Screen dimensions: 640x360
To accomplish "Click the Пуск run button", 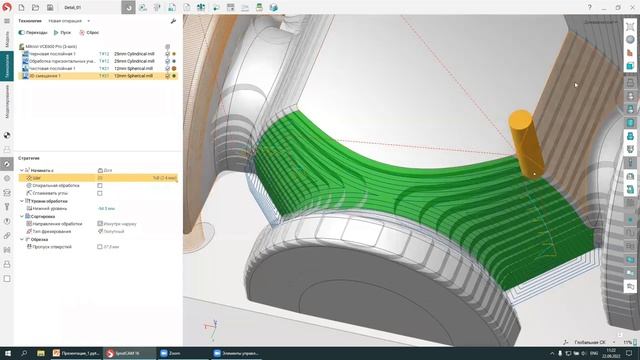I will [x=62, y=32].
